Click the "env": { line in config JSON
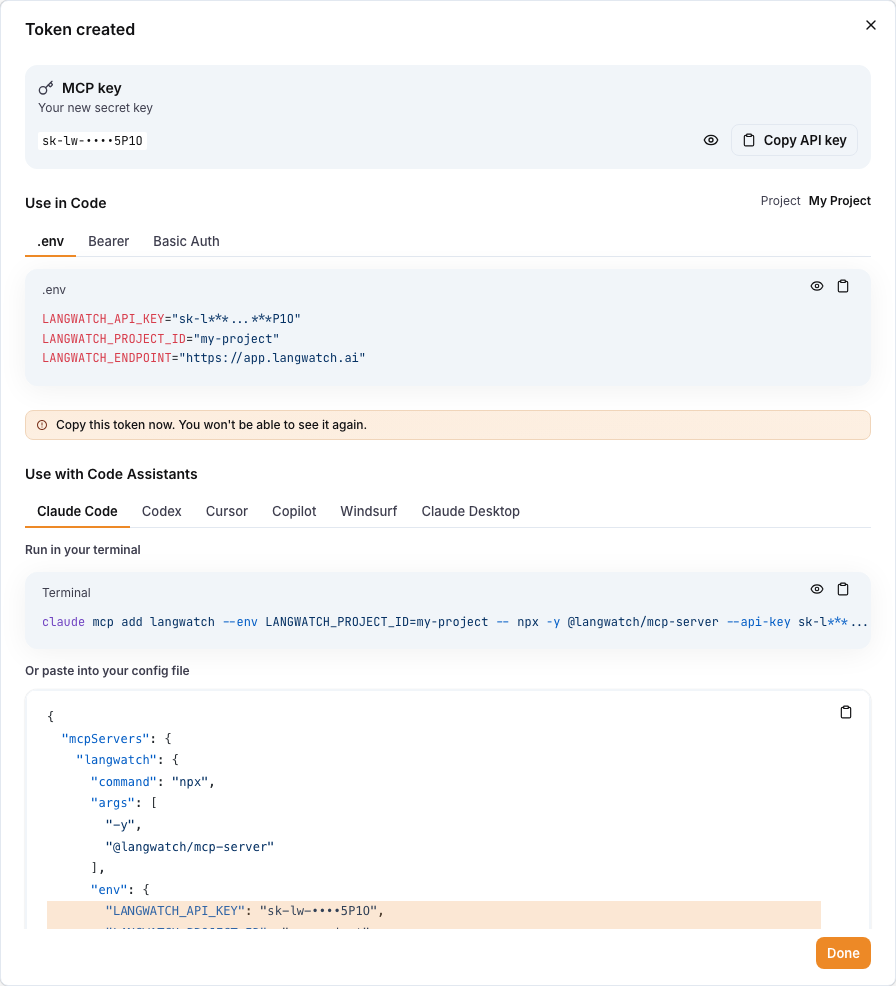 [x=120, y=889]
